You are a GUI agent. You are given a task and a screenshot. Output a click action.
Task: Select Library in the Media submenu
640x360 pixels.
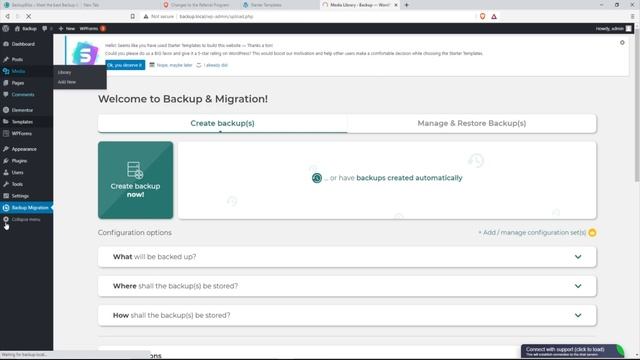coord(64,72)
